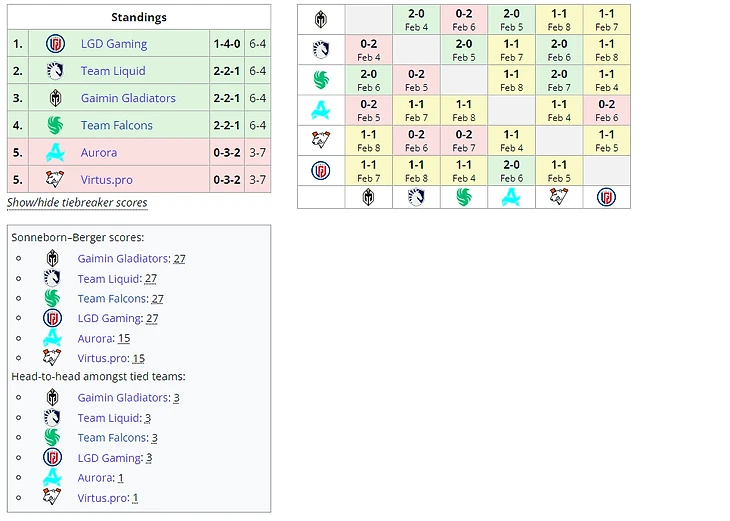Click LGD Gaming logo under Sonneborn-Berger scores
This screenshot has width=730, height=521.
click(52, 318)
